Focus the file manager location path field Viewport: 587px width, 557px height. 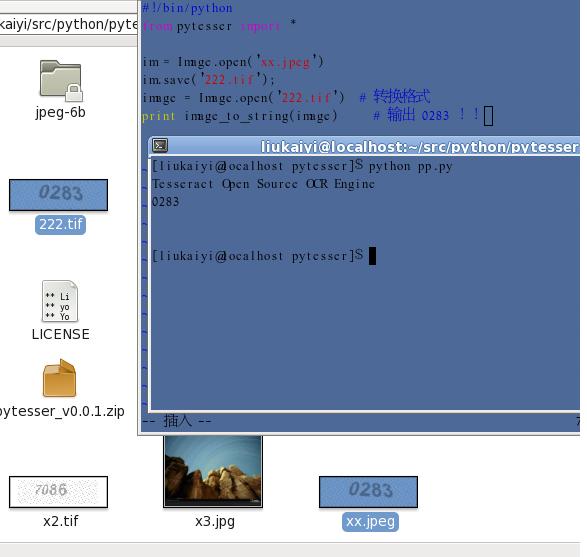[69, 24]
